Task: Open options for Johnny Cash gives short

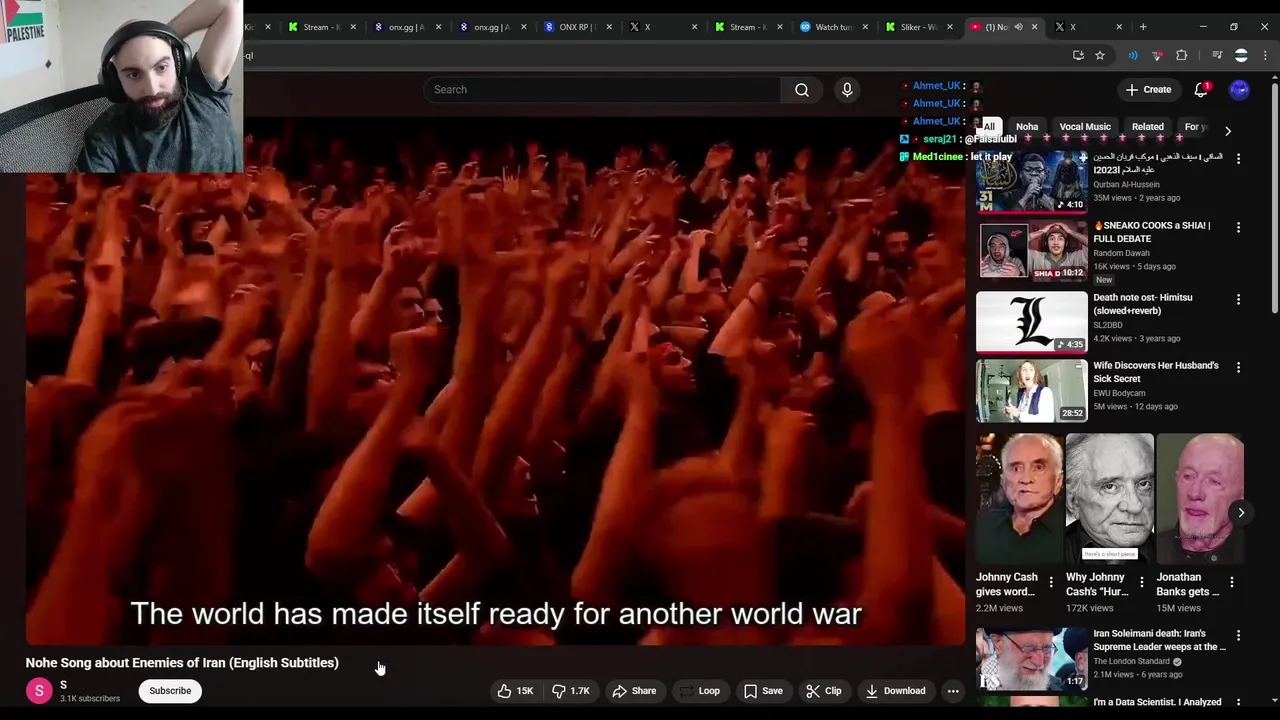Action: coord(1051,582)
